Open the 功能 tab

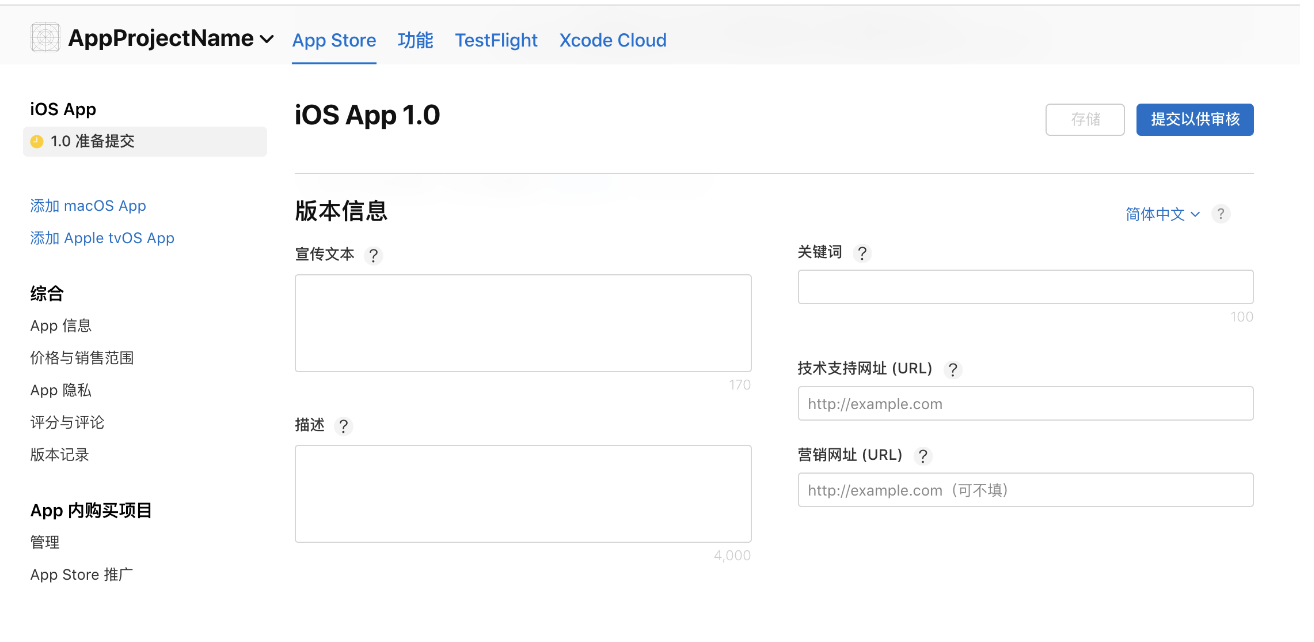415,40
